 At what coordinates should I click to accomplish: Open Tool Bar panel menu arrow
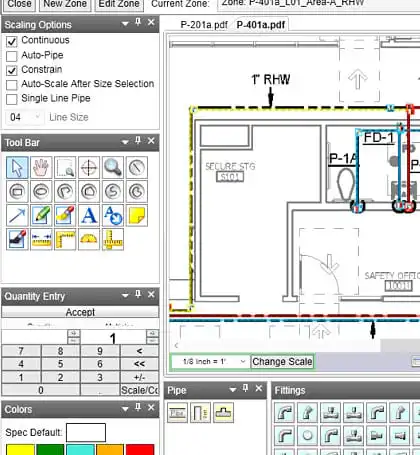(x=125, y=142)
